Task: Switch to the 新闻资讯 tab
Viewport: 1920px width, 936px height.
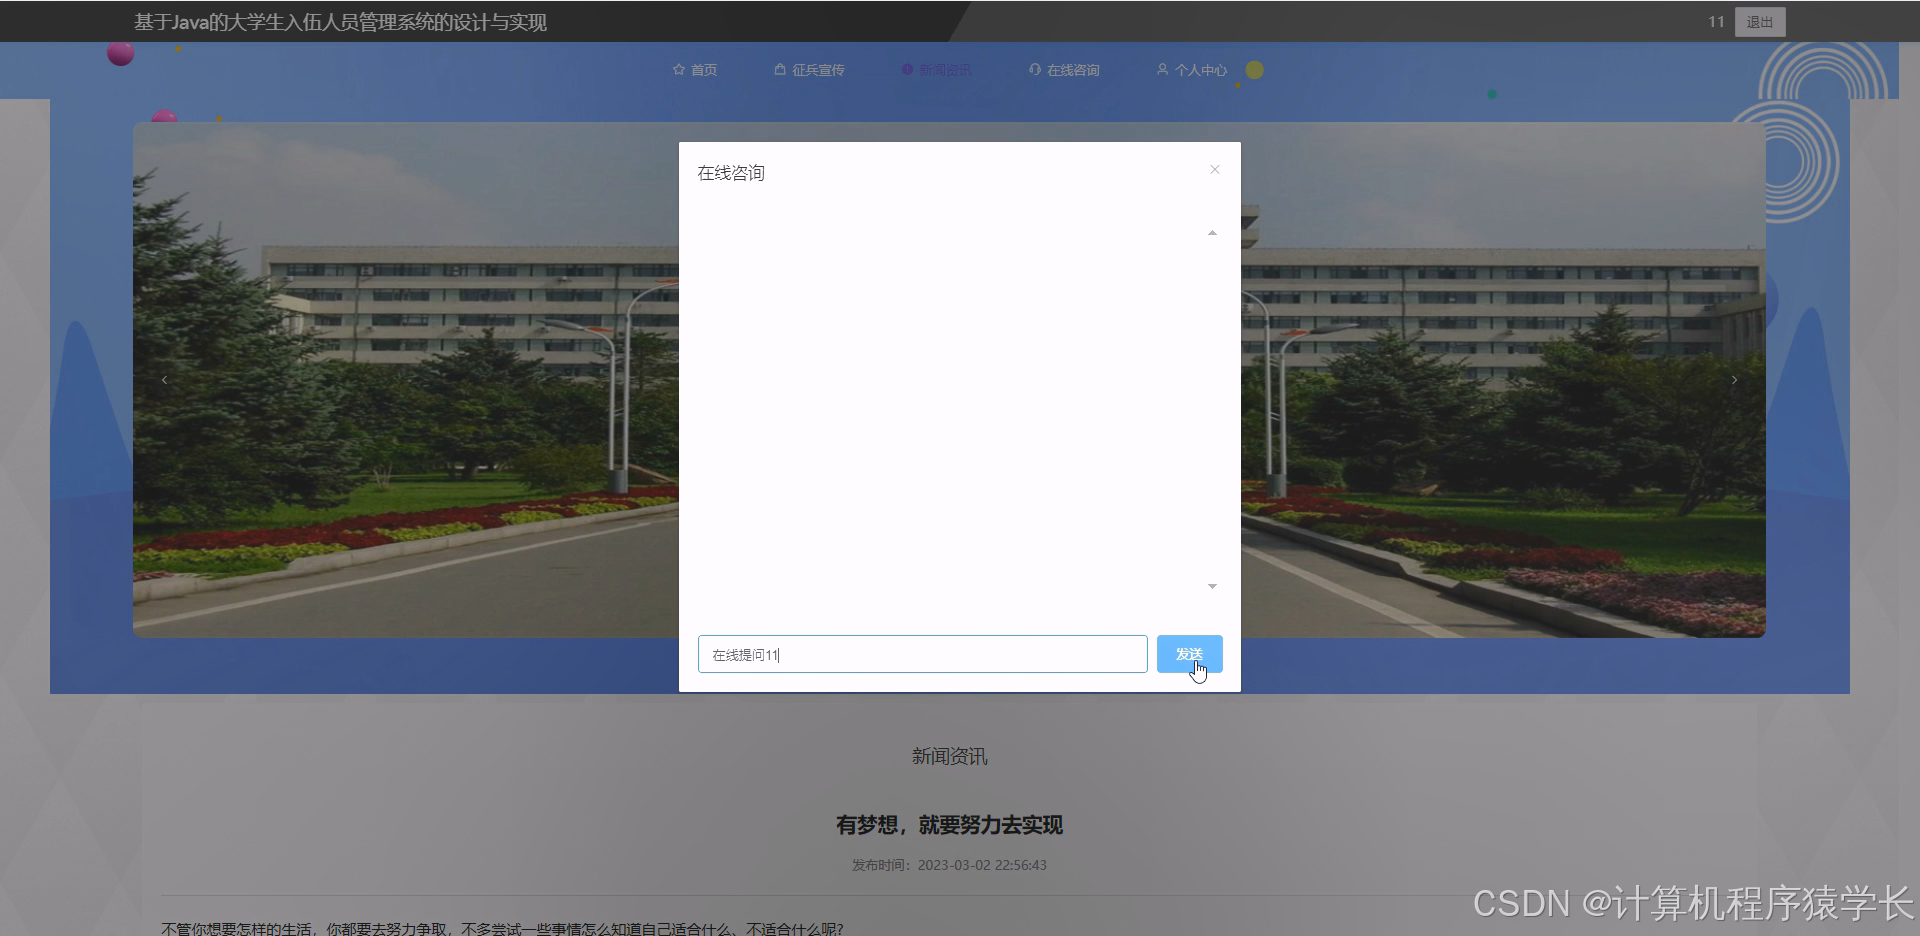Action: tap(945, 69)
